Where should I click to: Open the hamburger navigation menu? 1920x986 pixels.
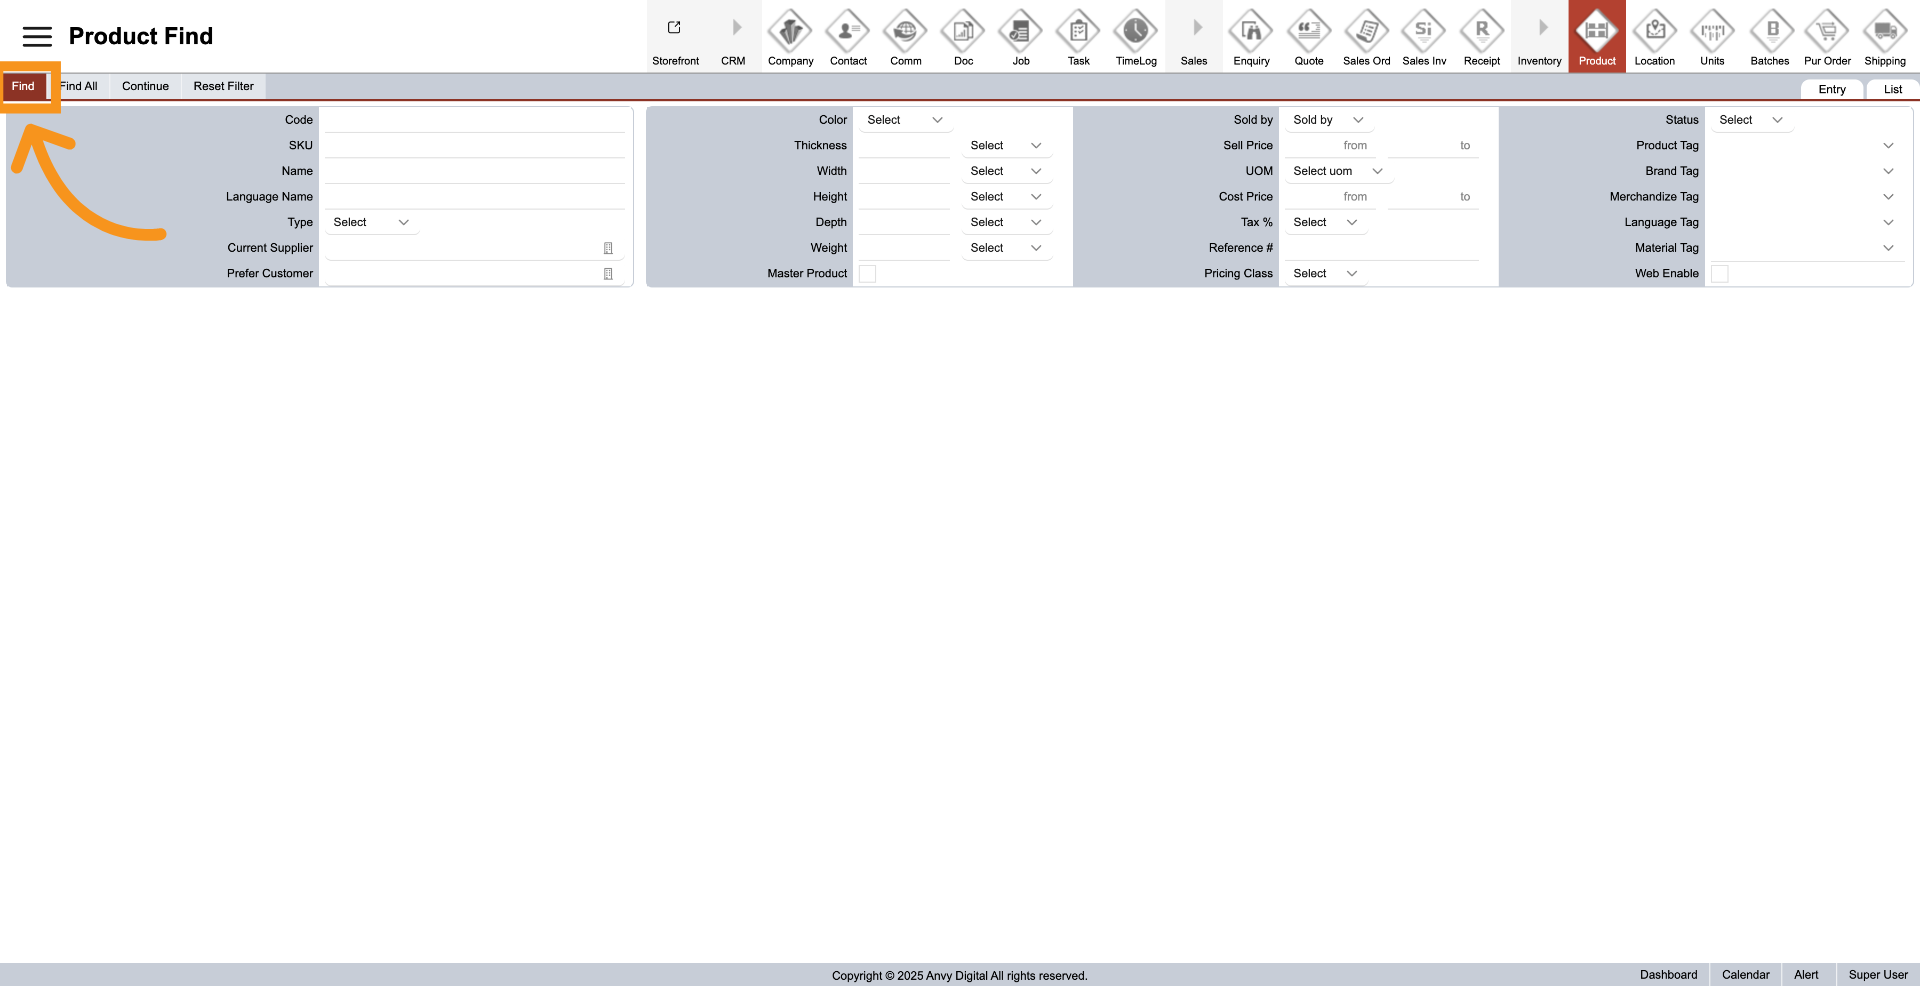pos(37,37)
